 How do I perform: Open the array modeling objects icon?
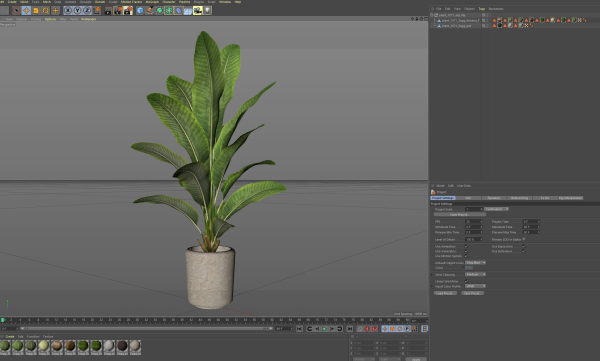point(169,10)
